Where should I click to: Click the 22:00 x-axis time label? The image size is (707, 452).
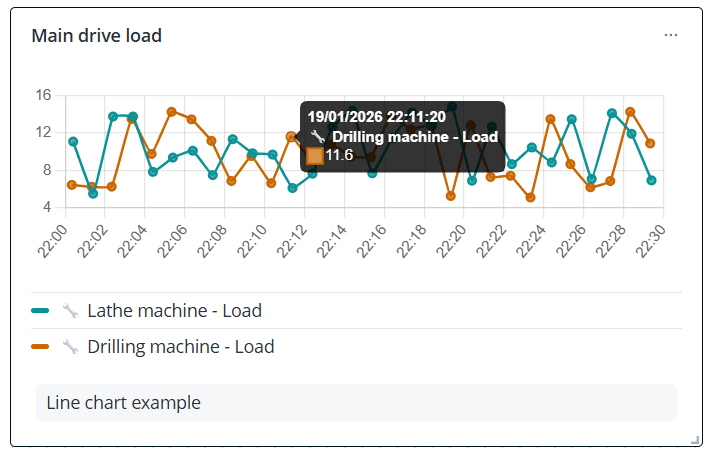[52, 241]
